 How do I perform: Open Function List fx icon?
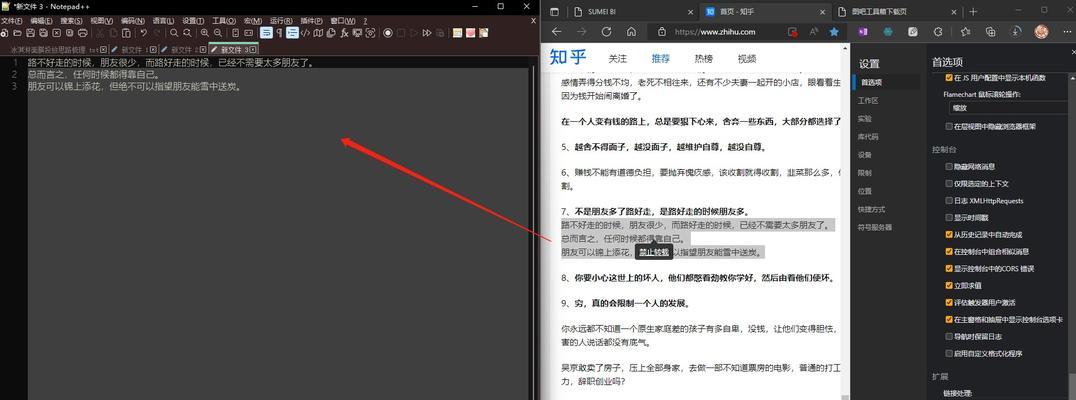(x=344, y=33)
